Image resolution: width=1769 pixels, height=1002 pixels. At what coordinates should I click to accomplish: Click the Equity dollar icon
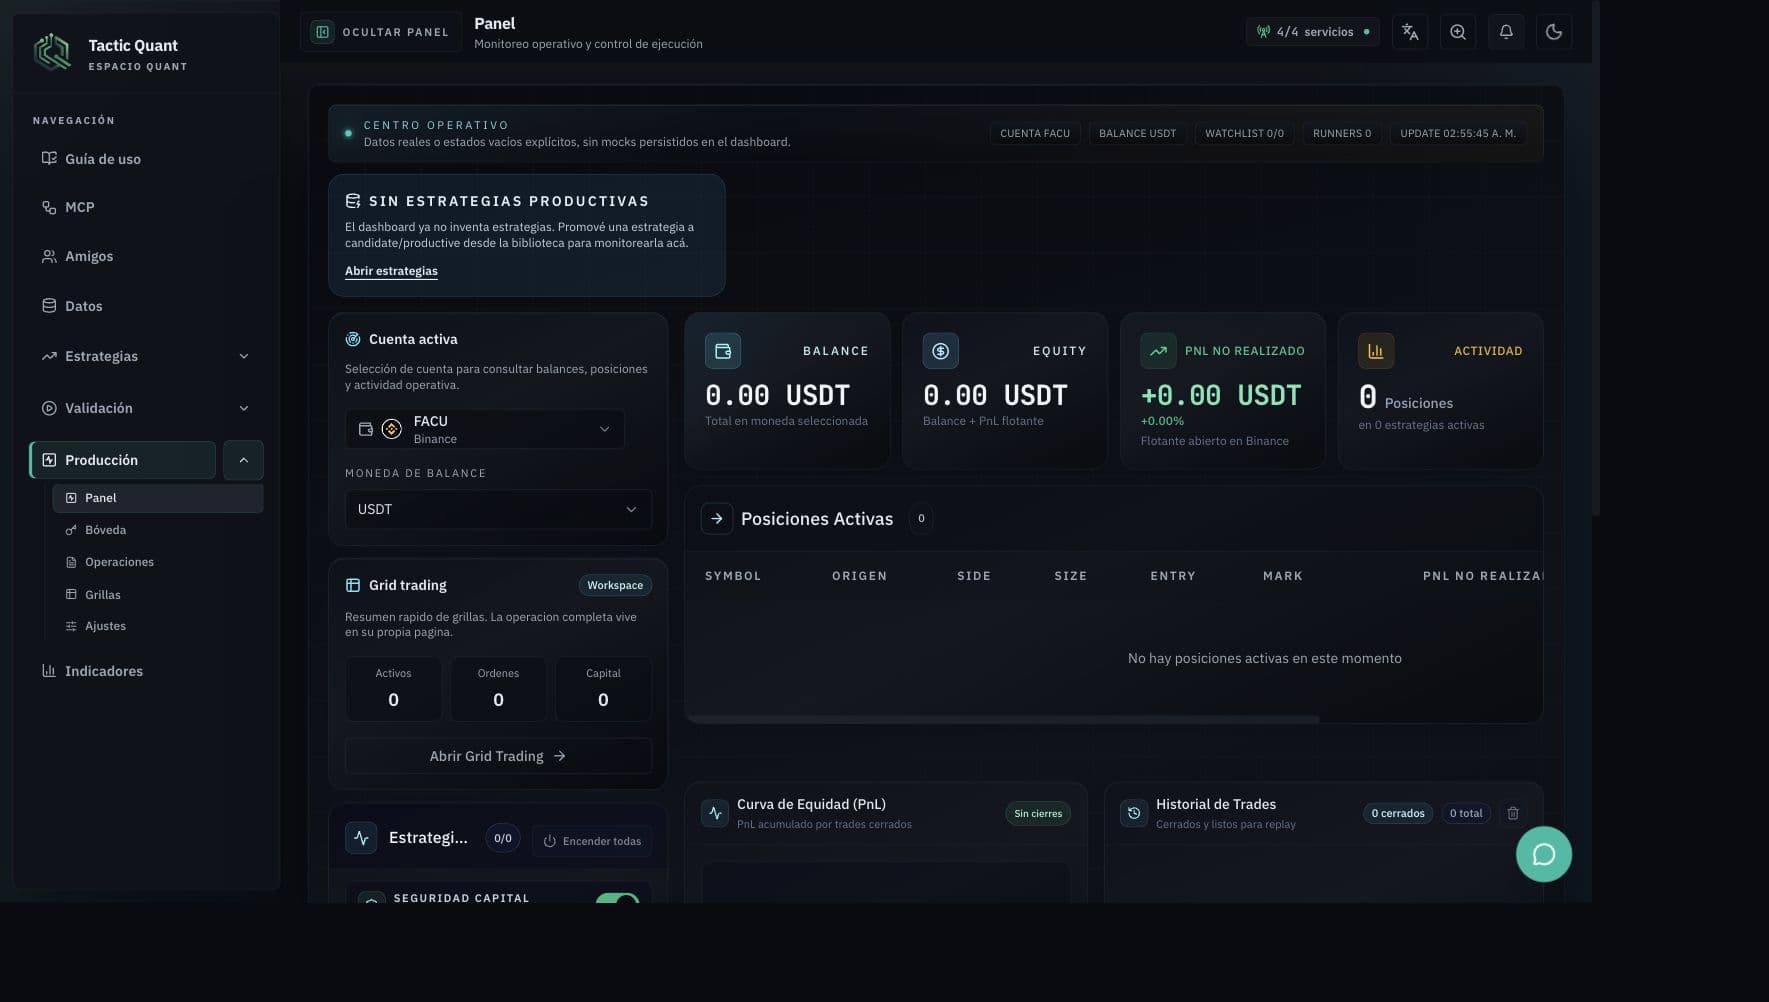point(941,351)
